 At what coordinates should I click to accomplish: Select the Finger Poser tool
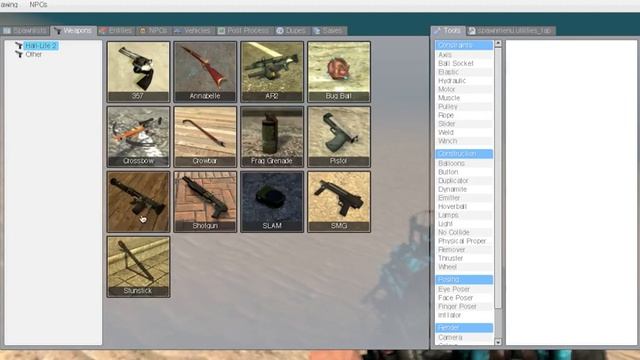pyautogui.click(x=464, y=306)
